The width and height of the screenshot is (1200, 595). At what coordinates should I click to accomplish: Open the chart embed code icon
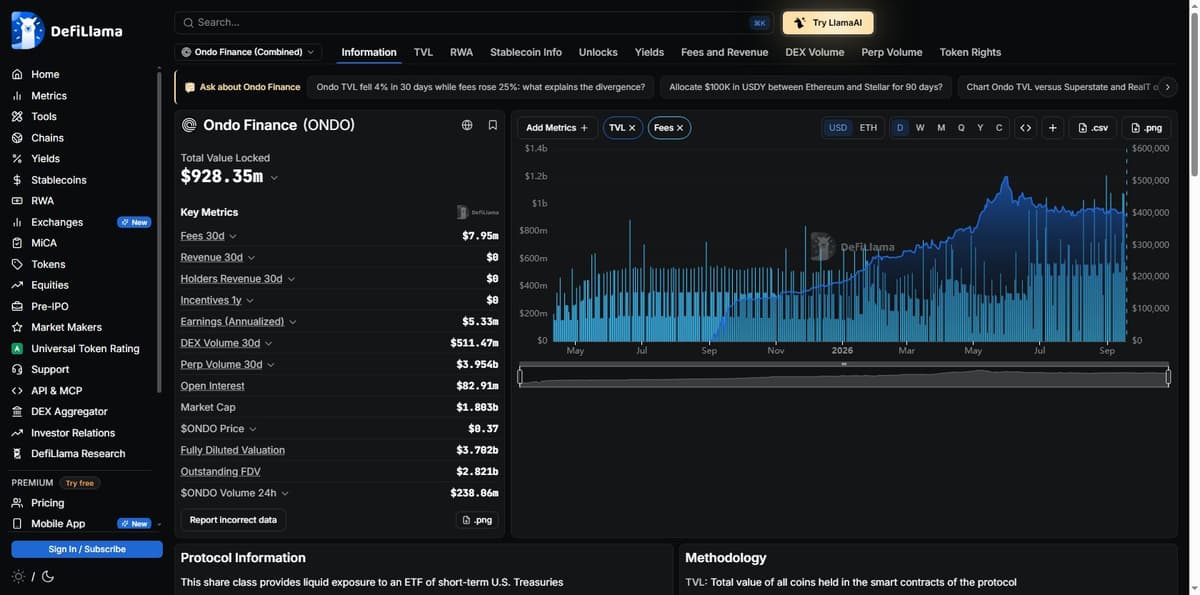click(x=1025, y=128)
